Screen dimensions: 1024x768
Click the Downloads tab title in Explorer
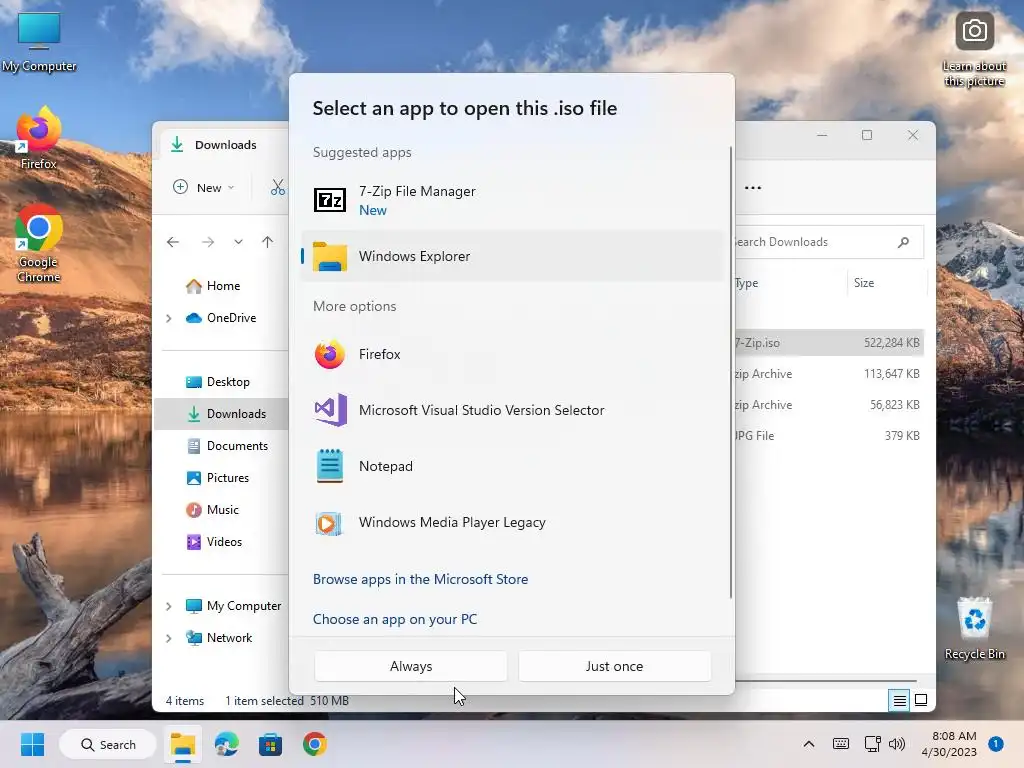[225, 145]
